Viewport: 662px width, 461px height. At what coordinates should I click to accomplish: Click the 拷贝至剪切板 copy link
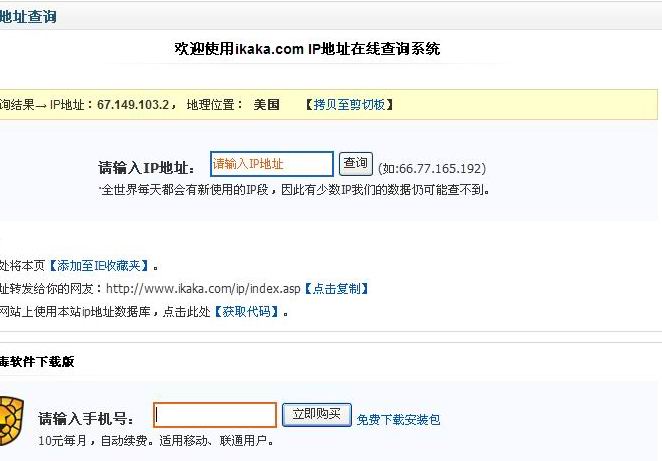[349, 104]
